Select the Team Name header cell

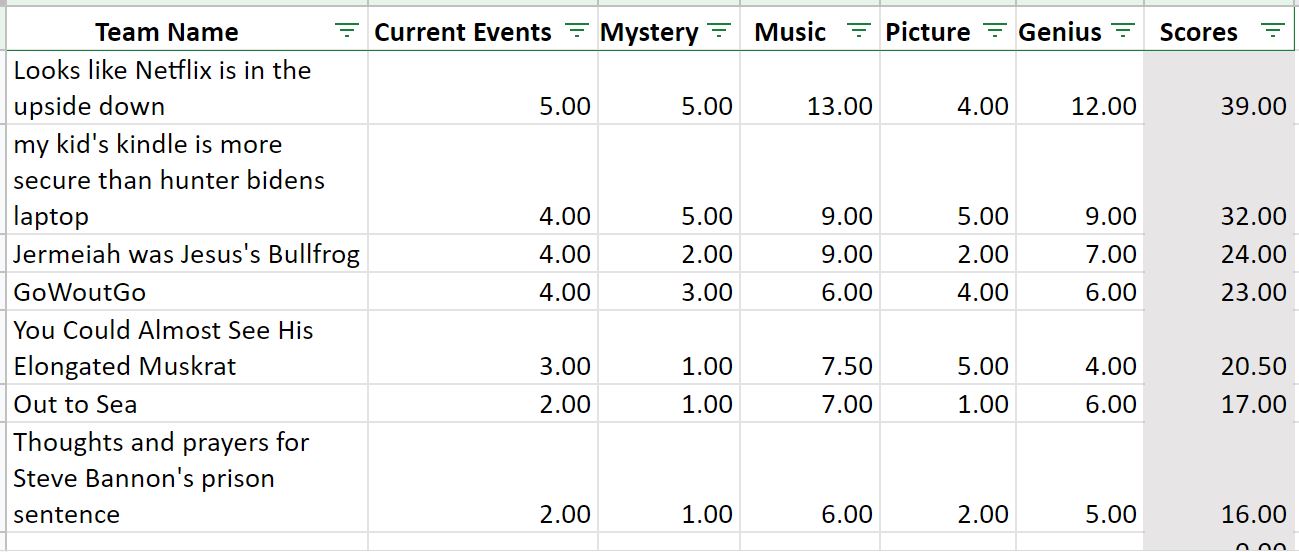[x=187, y=32]
